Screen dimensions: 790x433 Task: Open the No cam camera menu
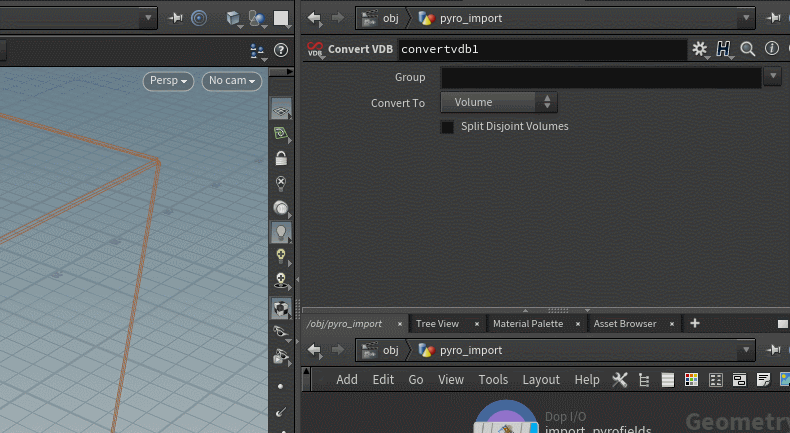tap(232, 81)
